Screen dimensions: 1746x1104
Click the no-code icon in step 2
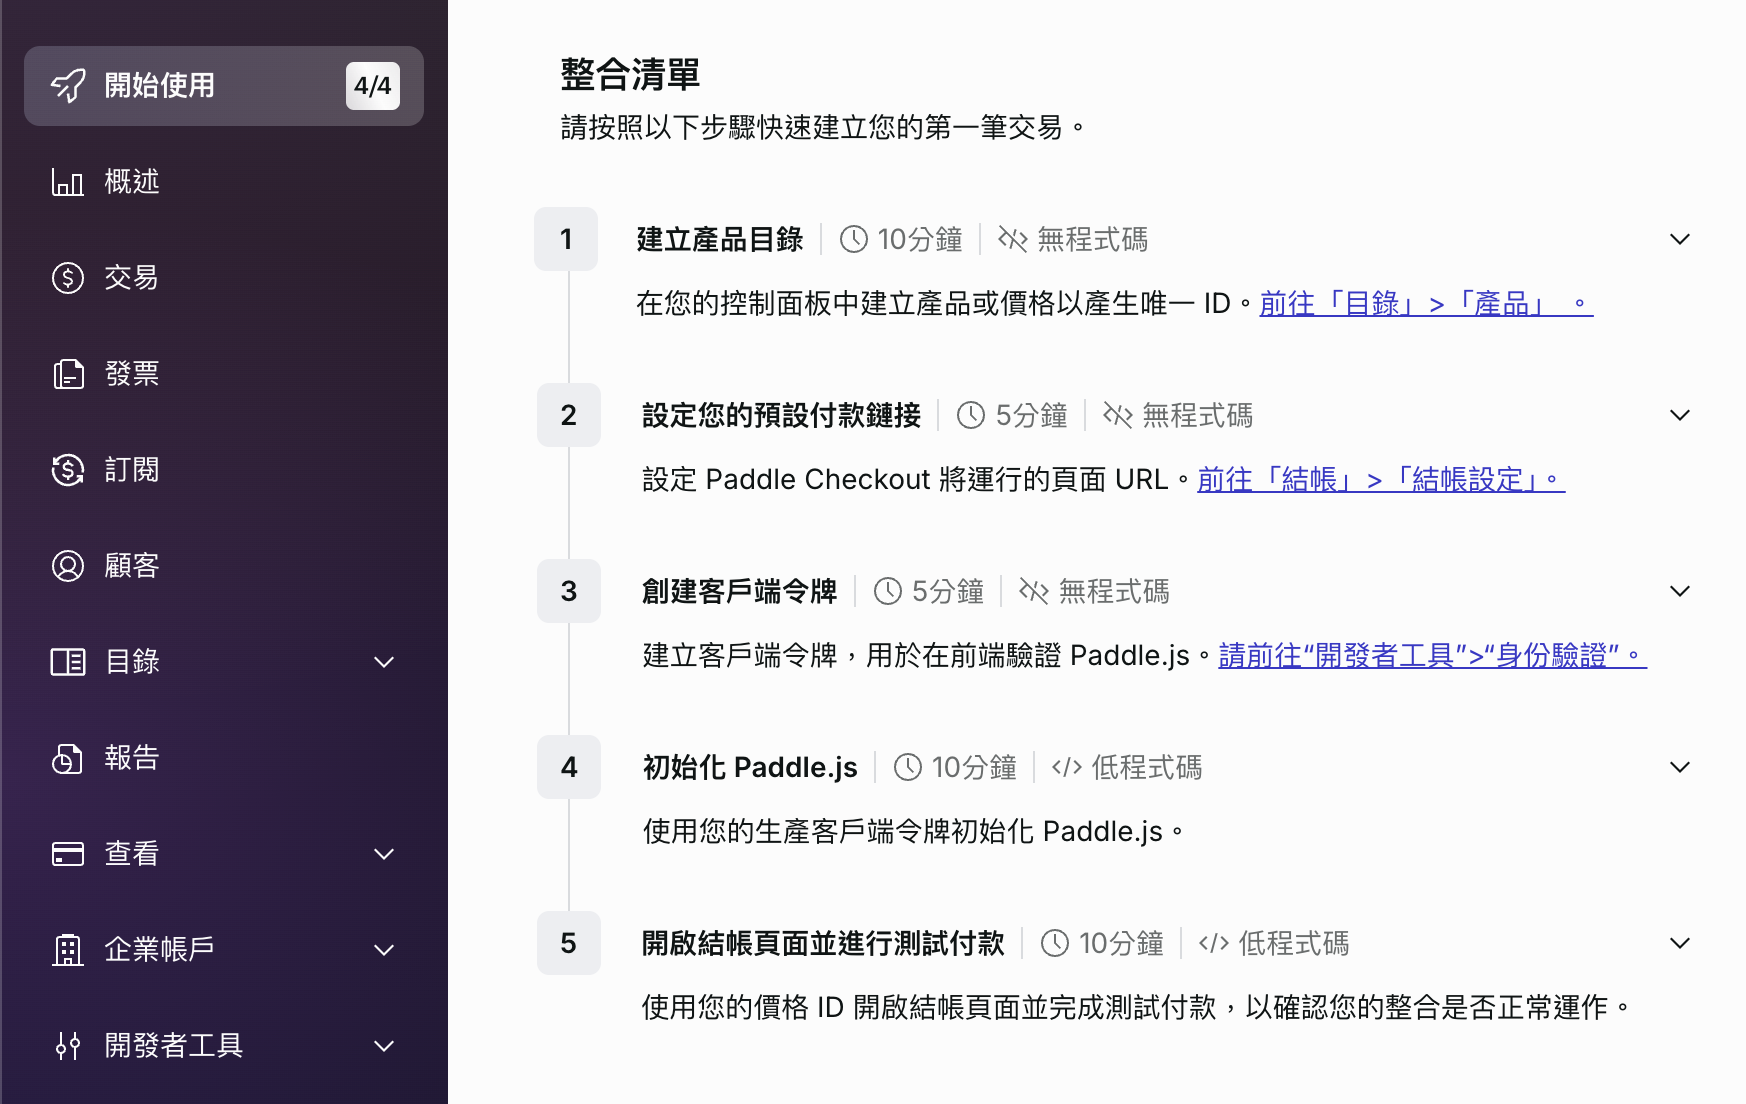coord(1118,415)
